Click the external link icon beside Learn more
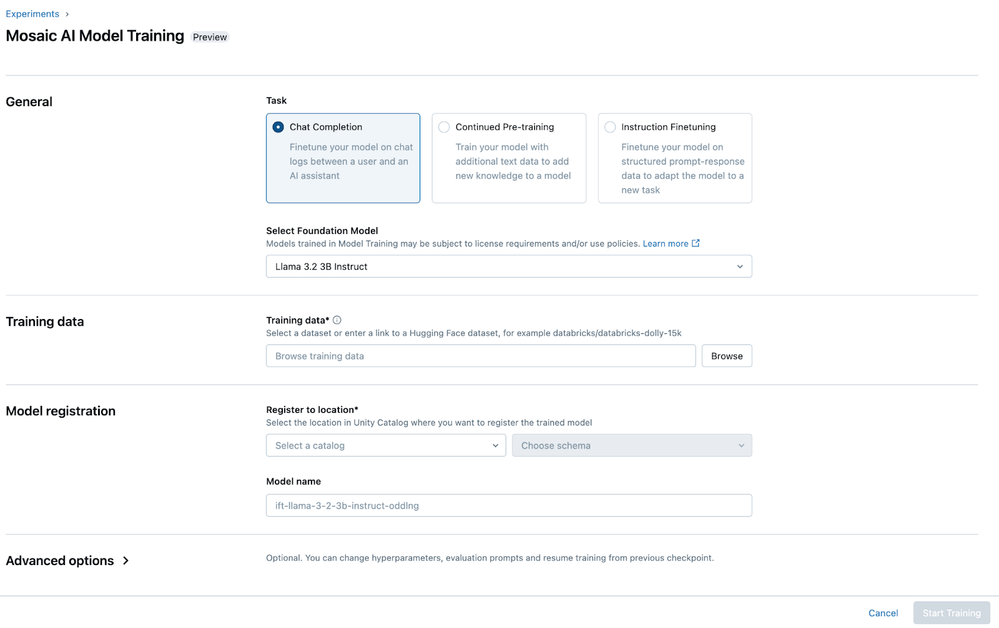This screenshot has height=628, width=999. 696,243
